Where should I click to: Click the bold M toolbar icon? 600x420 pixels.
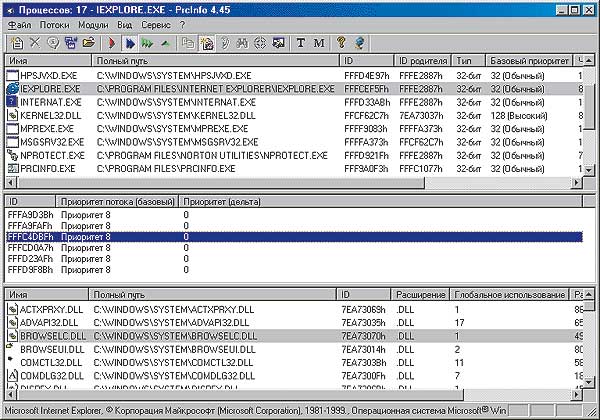[319, 43]
